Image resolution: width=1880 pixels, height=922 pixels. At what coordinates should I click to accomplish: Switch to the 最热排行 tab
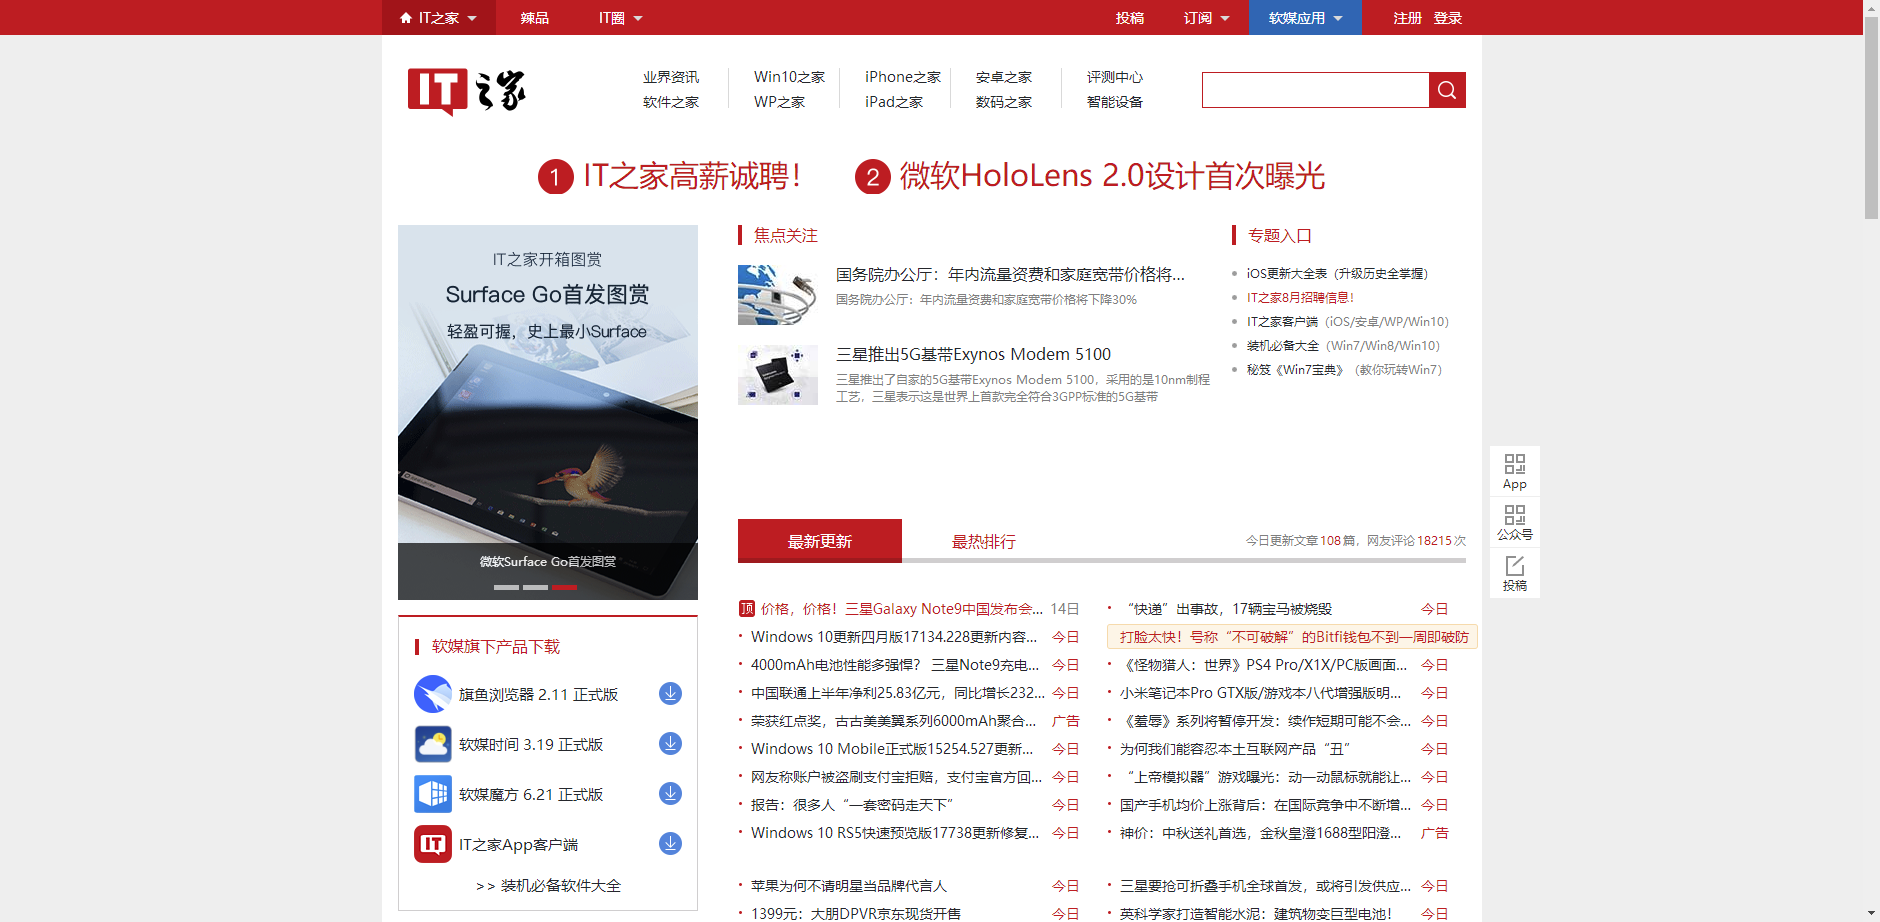click(x=984, y=541)
